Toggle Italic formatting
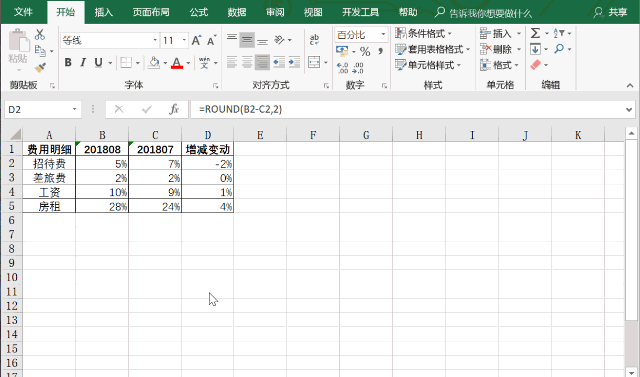 coord(83,62)
